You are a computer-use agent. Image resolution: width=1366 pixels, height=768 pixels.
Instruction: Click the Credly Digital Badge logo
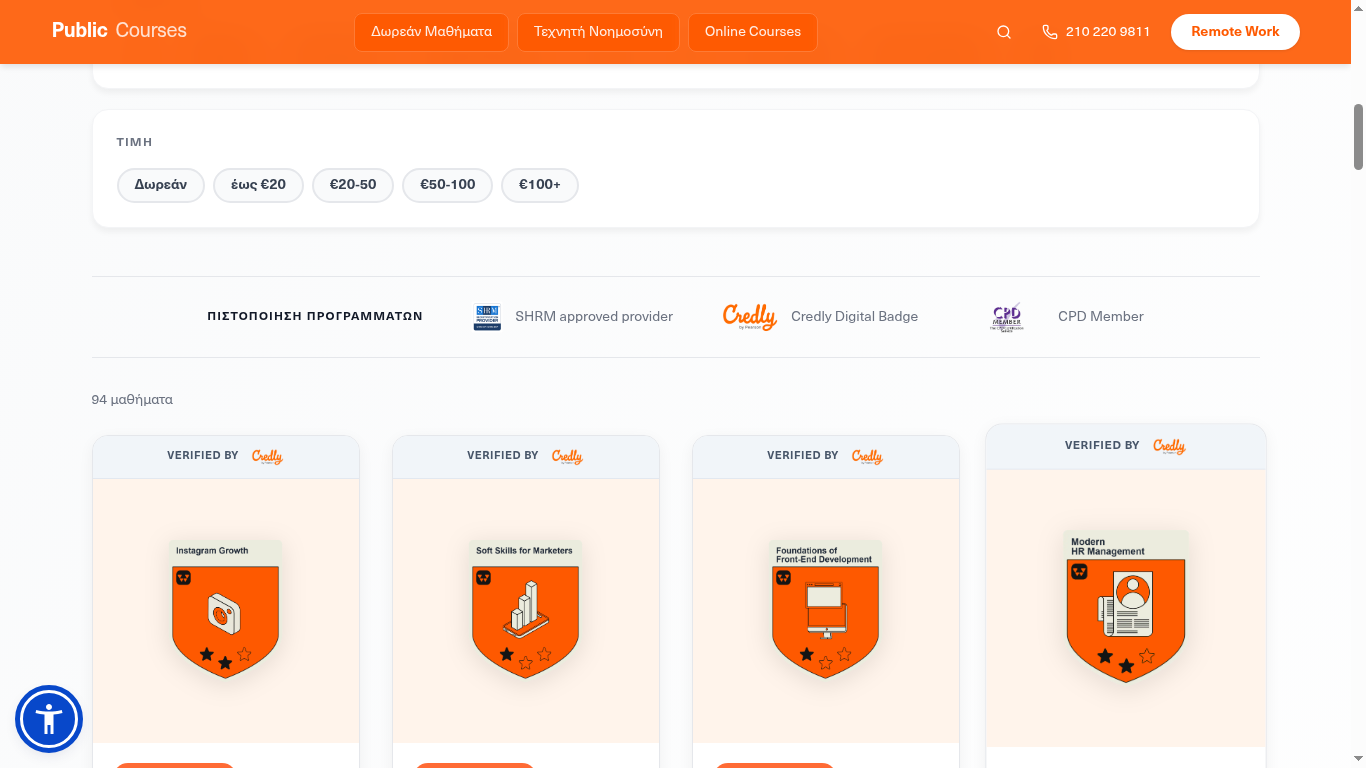(x=750, y=317)
